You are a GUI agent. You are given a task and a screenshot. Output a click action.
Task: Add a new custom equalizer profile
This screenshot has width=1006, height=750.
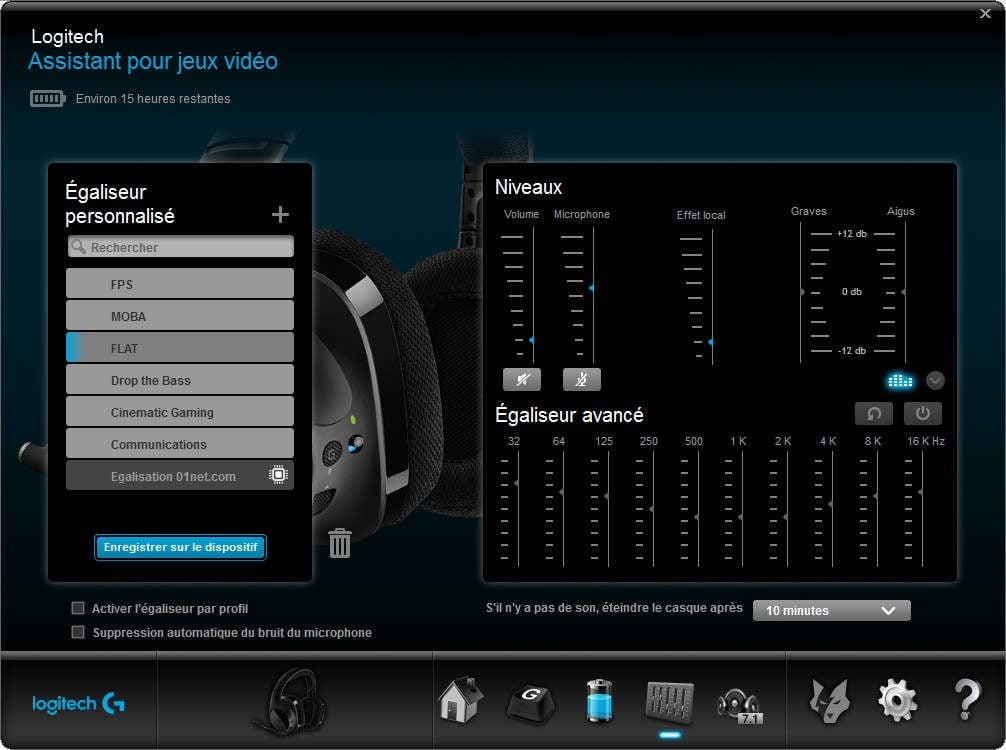pyautogui.click(x=280, y=214)
